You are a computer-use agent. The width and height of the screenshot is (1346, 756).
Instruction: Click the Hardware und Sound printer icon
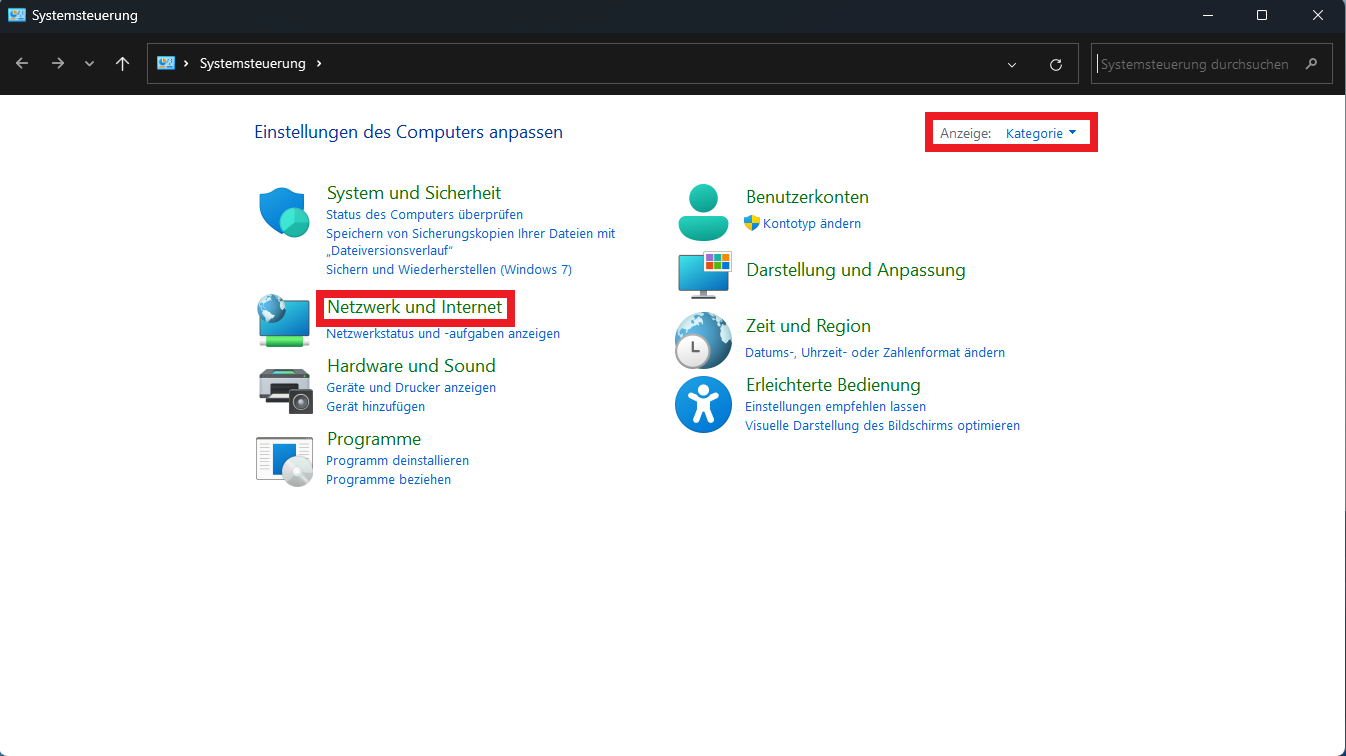pos(285,389)
